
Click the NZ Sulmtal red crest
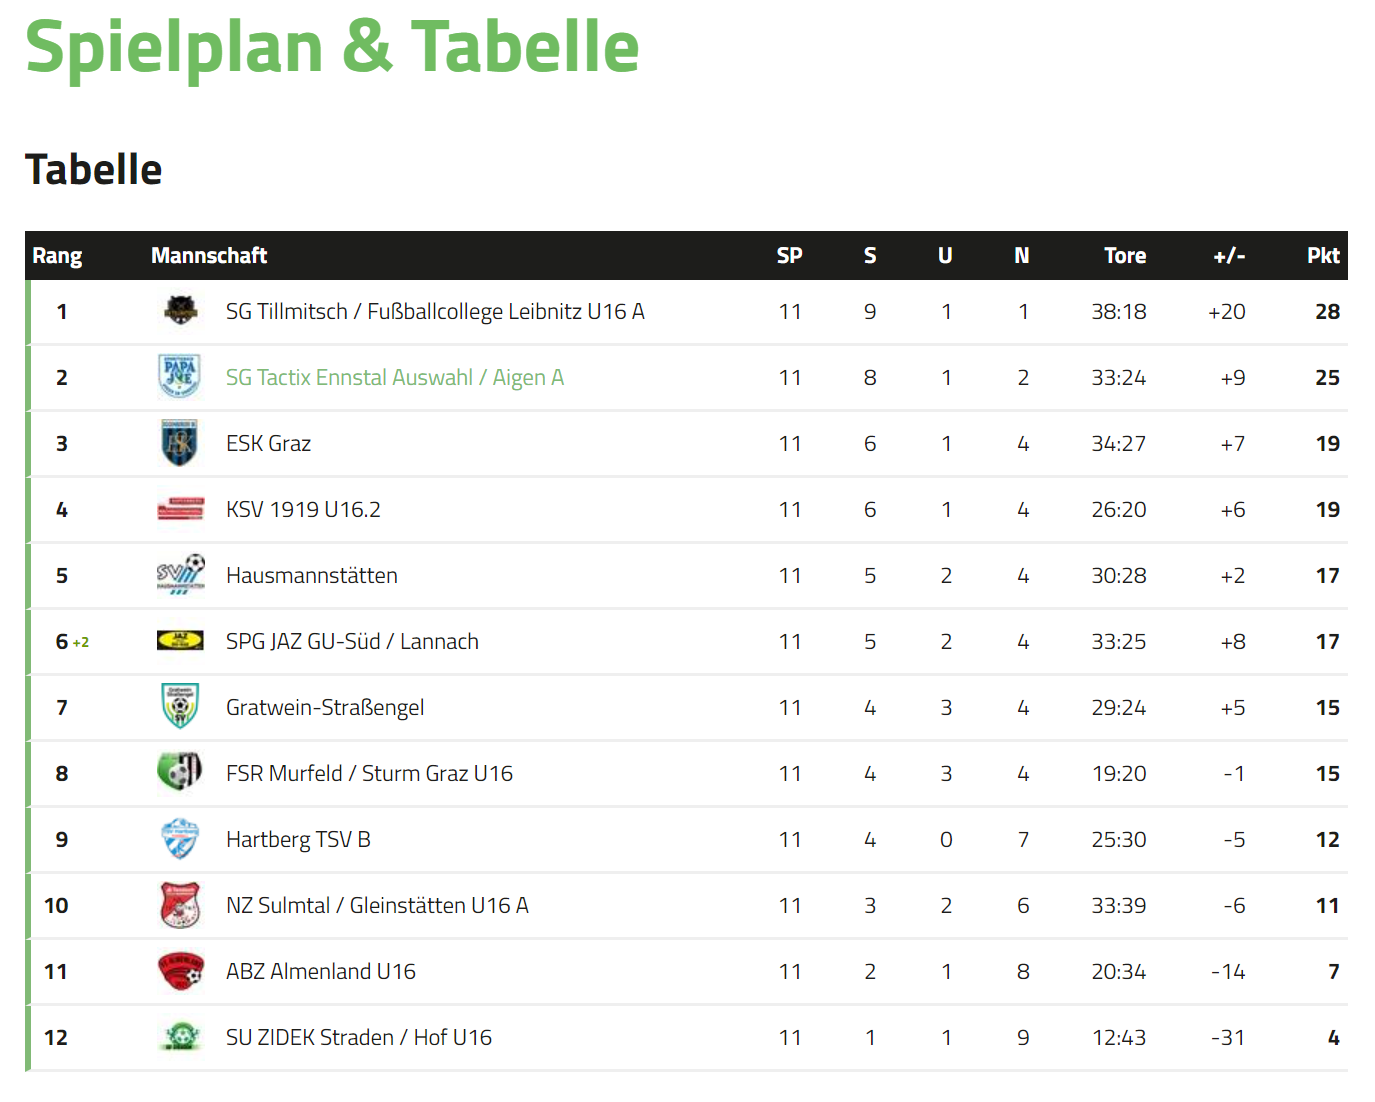click(180, 905)
